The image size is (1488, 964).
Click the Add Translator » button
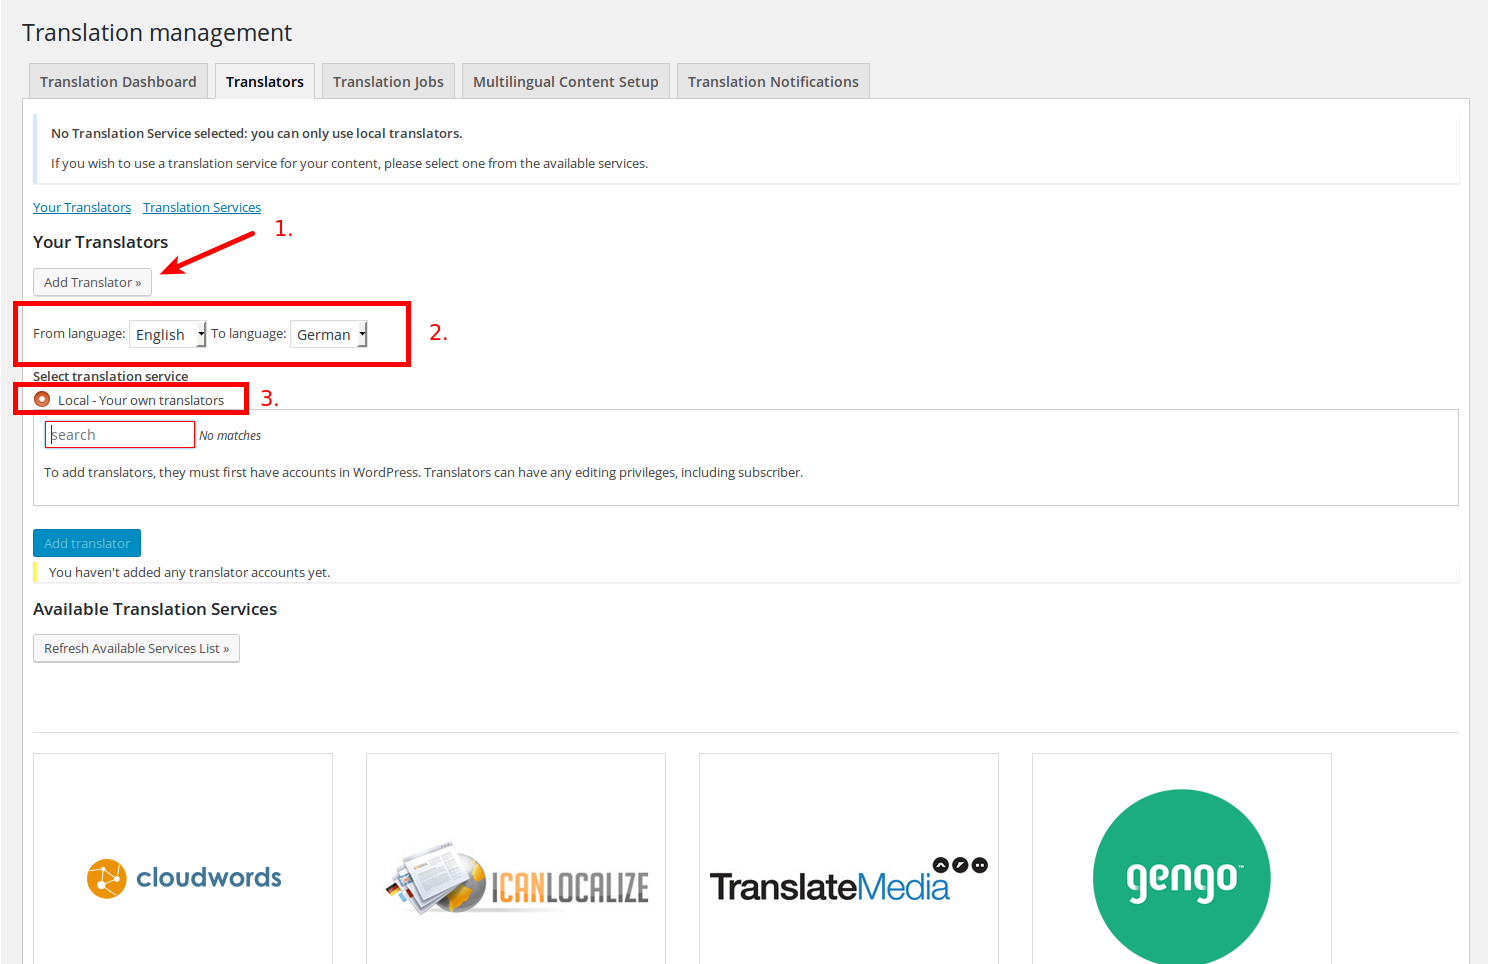(x=92, y=282)
